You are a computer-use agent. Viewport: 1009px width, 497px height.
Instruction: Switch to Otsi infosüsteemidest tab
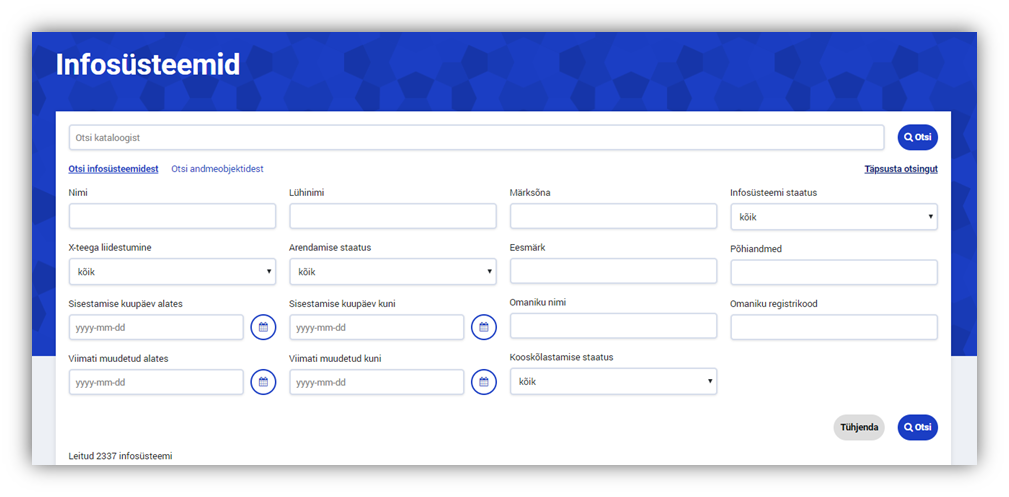(113, 169)
